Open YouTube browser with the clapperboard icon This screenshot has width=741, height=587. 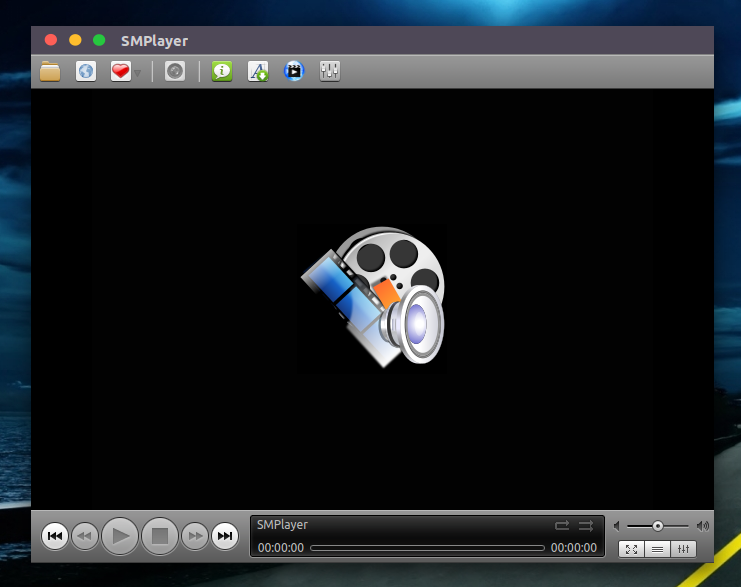[294, 71]
